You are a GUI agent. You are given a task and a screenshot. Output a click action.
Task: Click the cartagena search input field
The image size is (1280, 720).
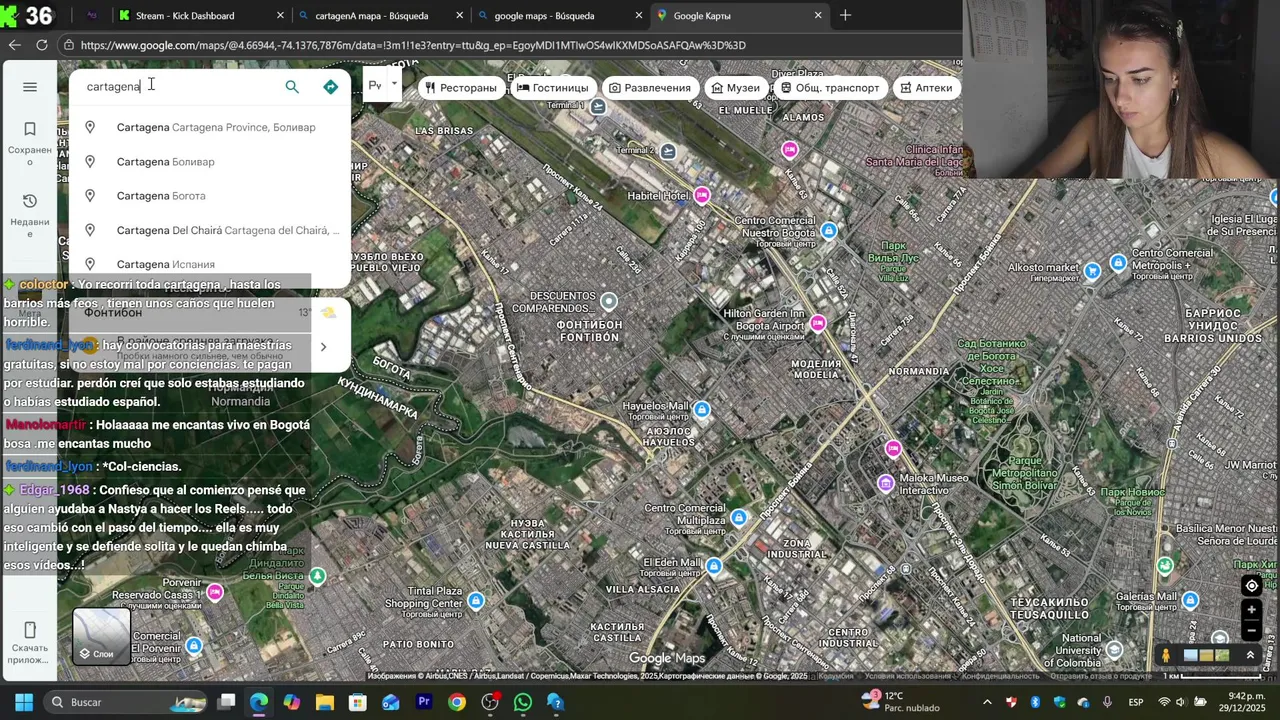tap(180, 87)
